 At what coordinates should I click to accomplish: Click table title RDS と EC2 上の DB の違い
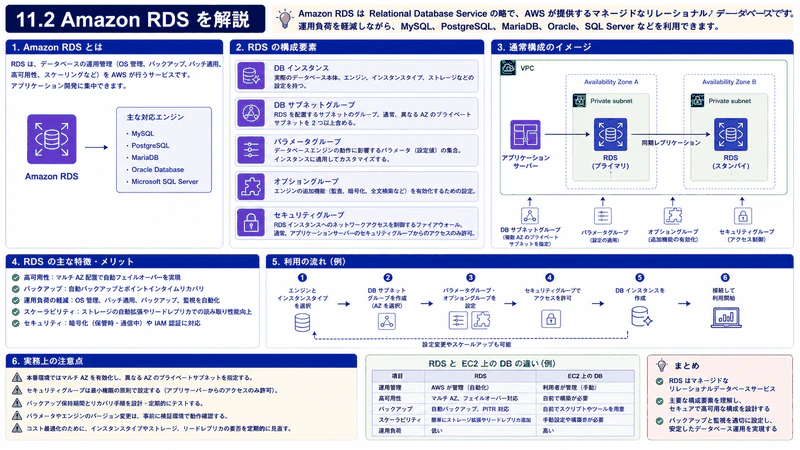coord(492,363)
